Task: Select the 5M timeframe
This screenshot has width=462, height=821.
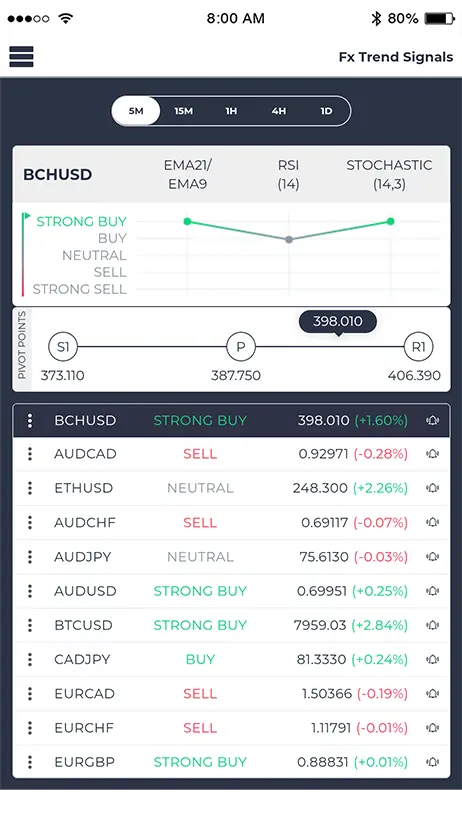Action: pos(136,111)
